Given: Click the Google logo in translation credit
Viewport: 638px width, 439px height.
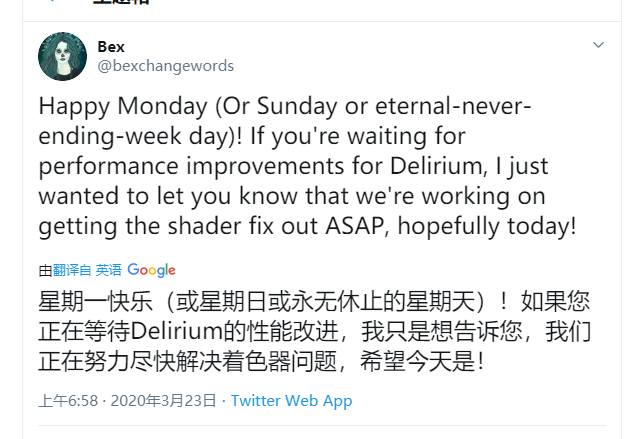Looking at the screenshot, I should point(151,270).
